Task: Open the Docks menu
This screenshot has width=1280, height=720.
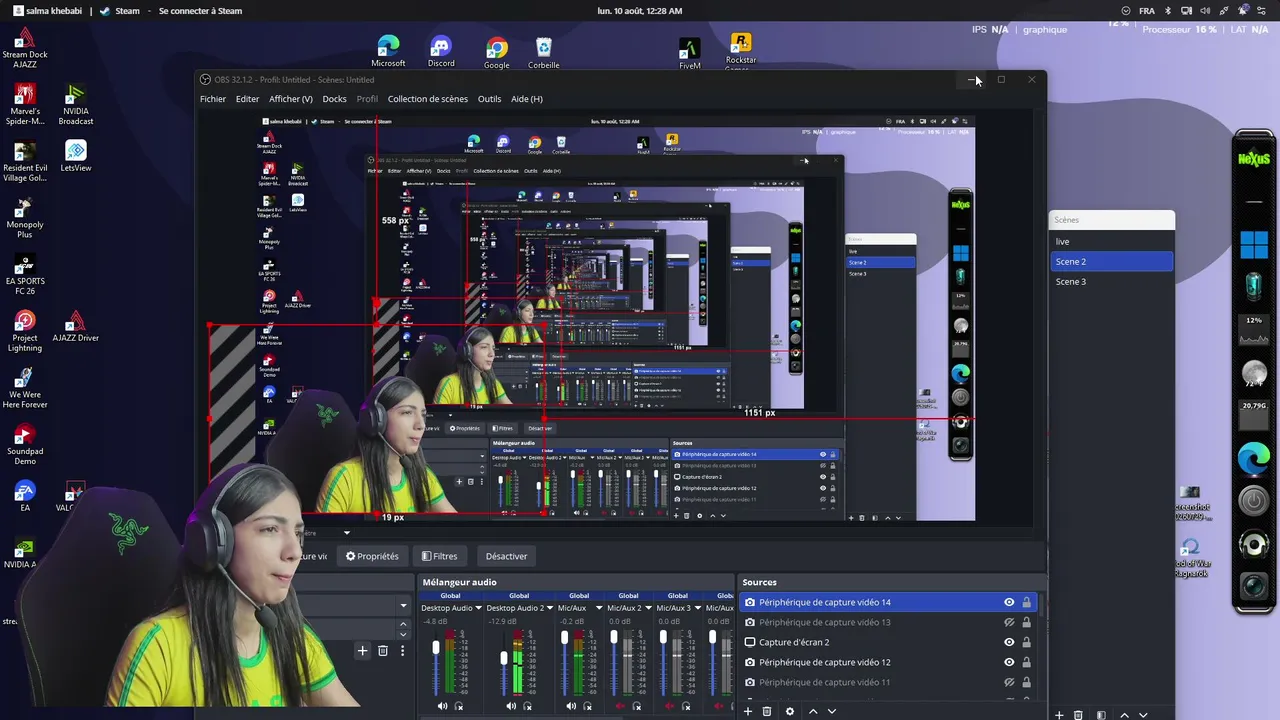Action: 334,99
